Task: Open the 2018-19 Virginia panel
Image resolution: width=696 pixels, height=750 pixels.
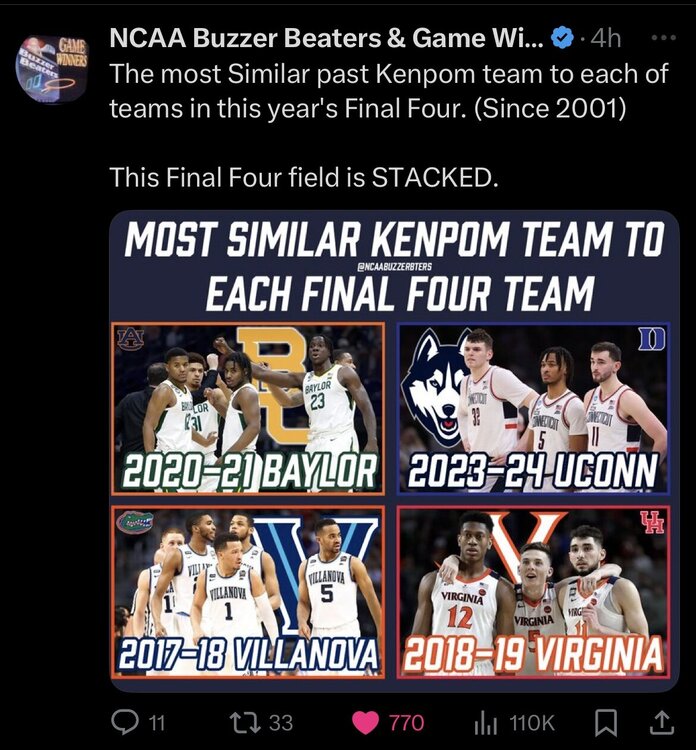Action: (533, 592)
